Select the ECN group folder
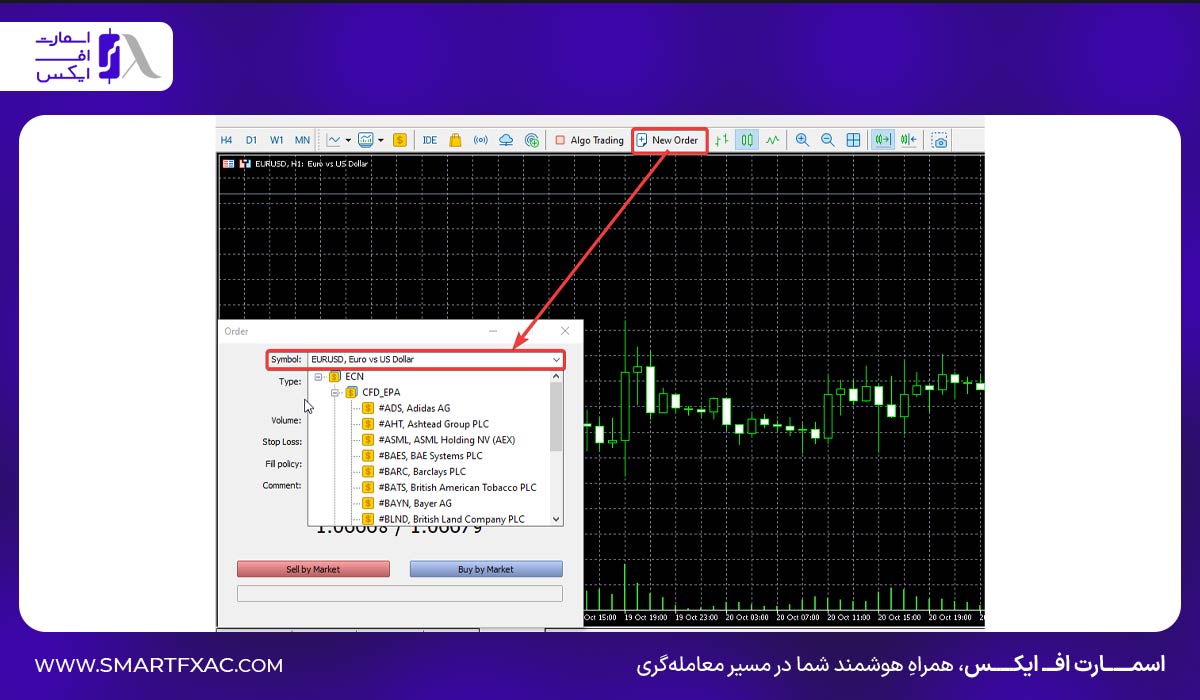 pos(346,377)
